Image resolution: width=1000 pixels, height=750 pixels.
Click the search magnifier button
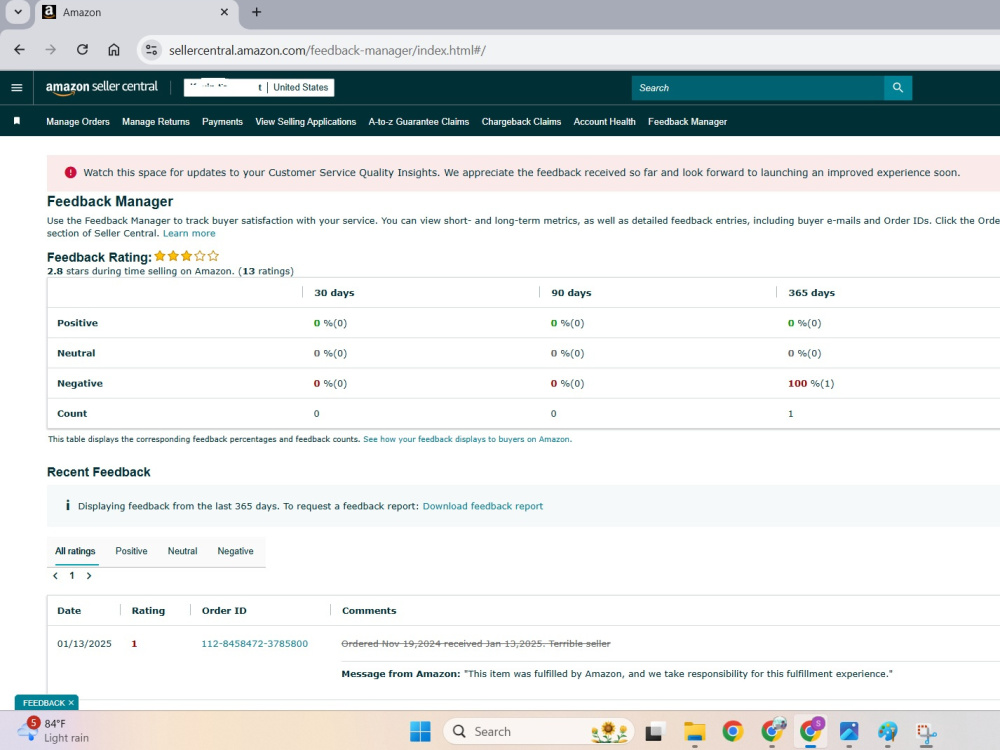898,88
